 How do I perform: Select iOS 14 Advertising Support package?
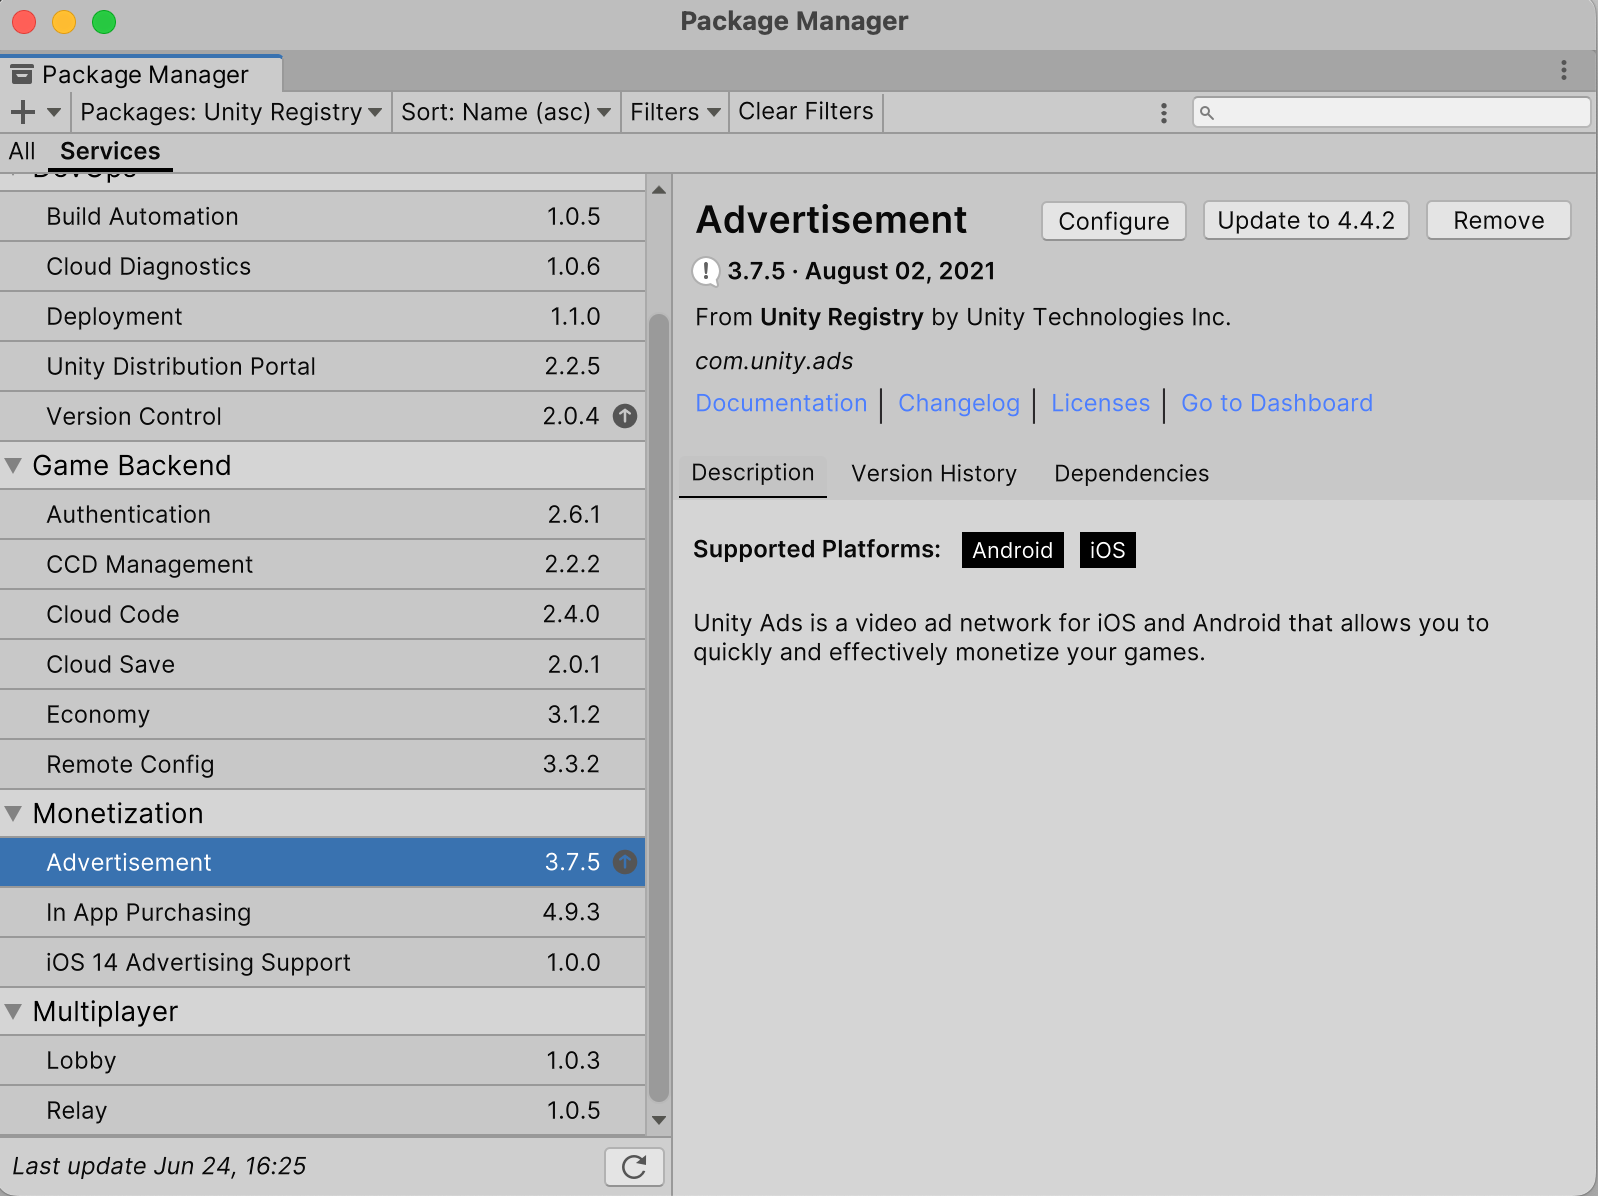[322, 962]
